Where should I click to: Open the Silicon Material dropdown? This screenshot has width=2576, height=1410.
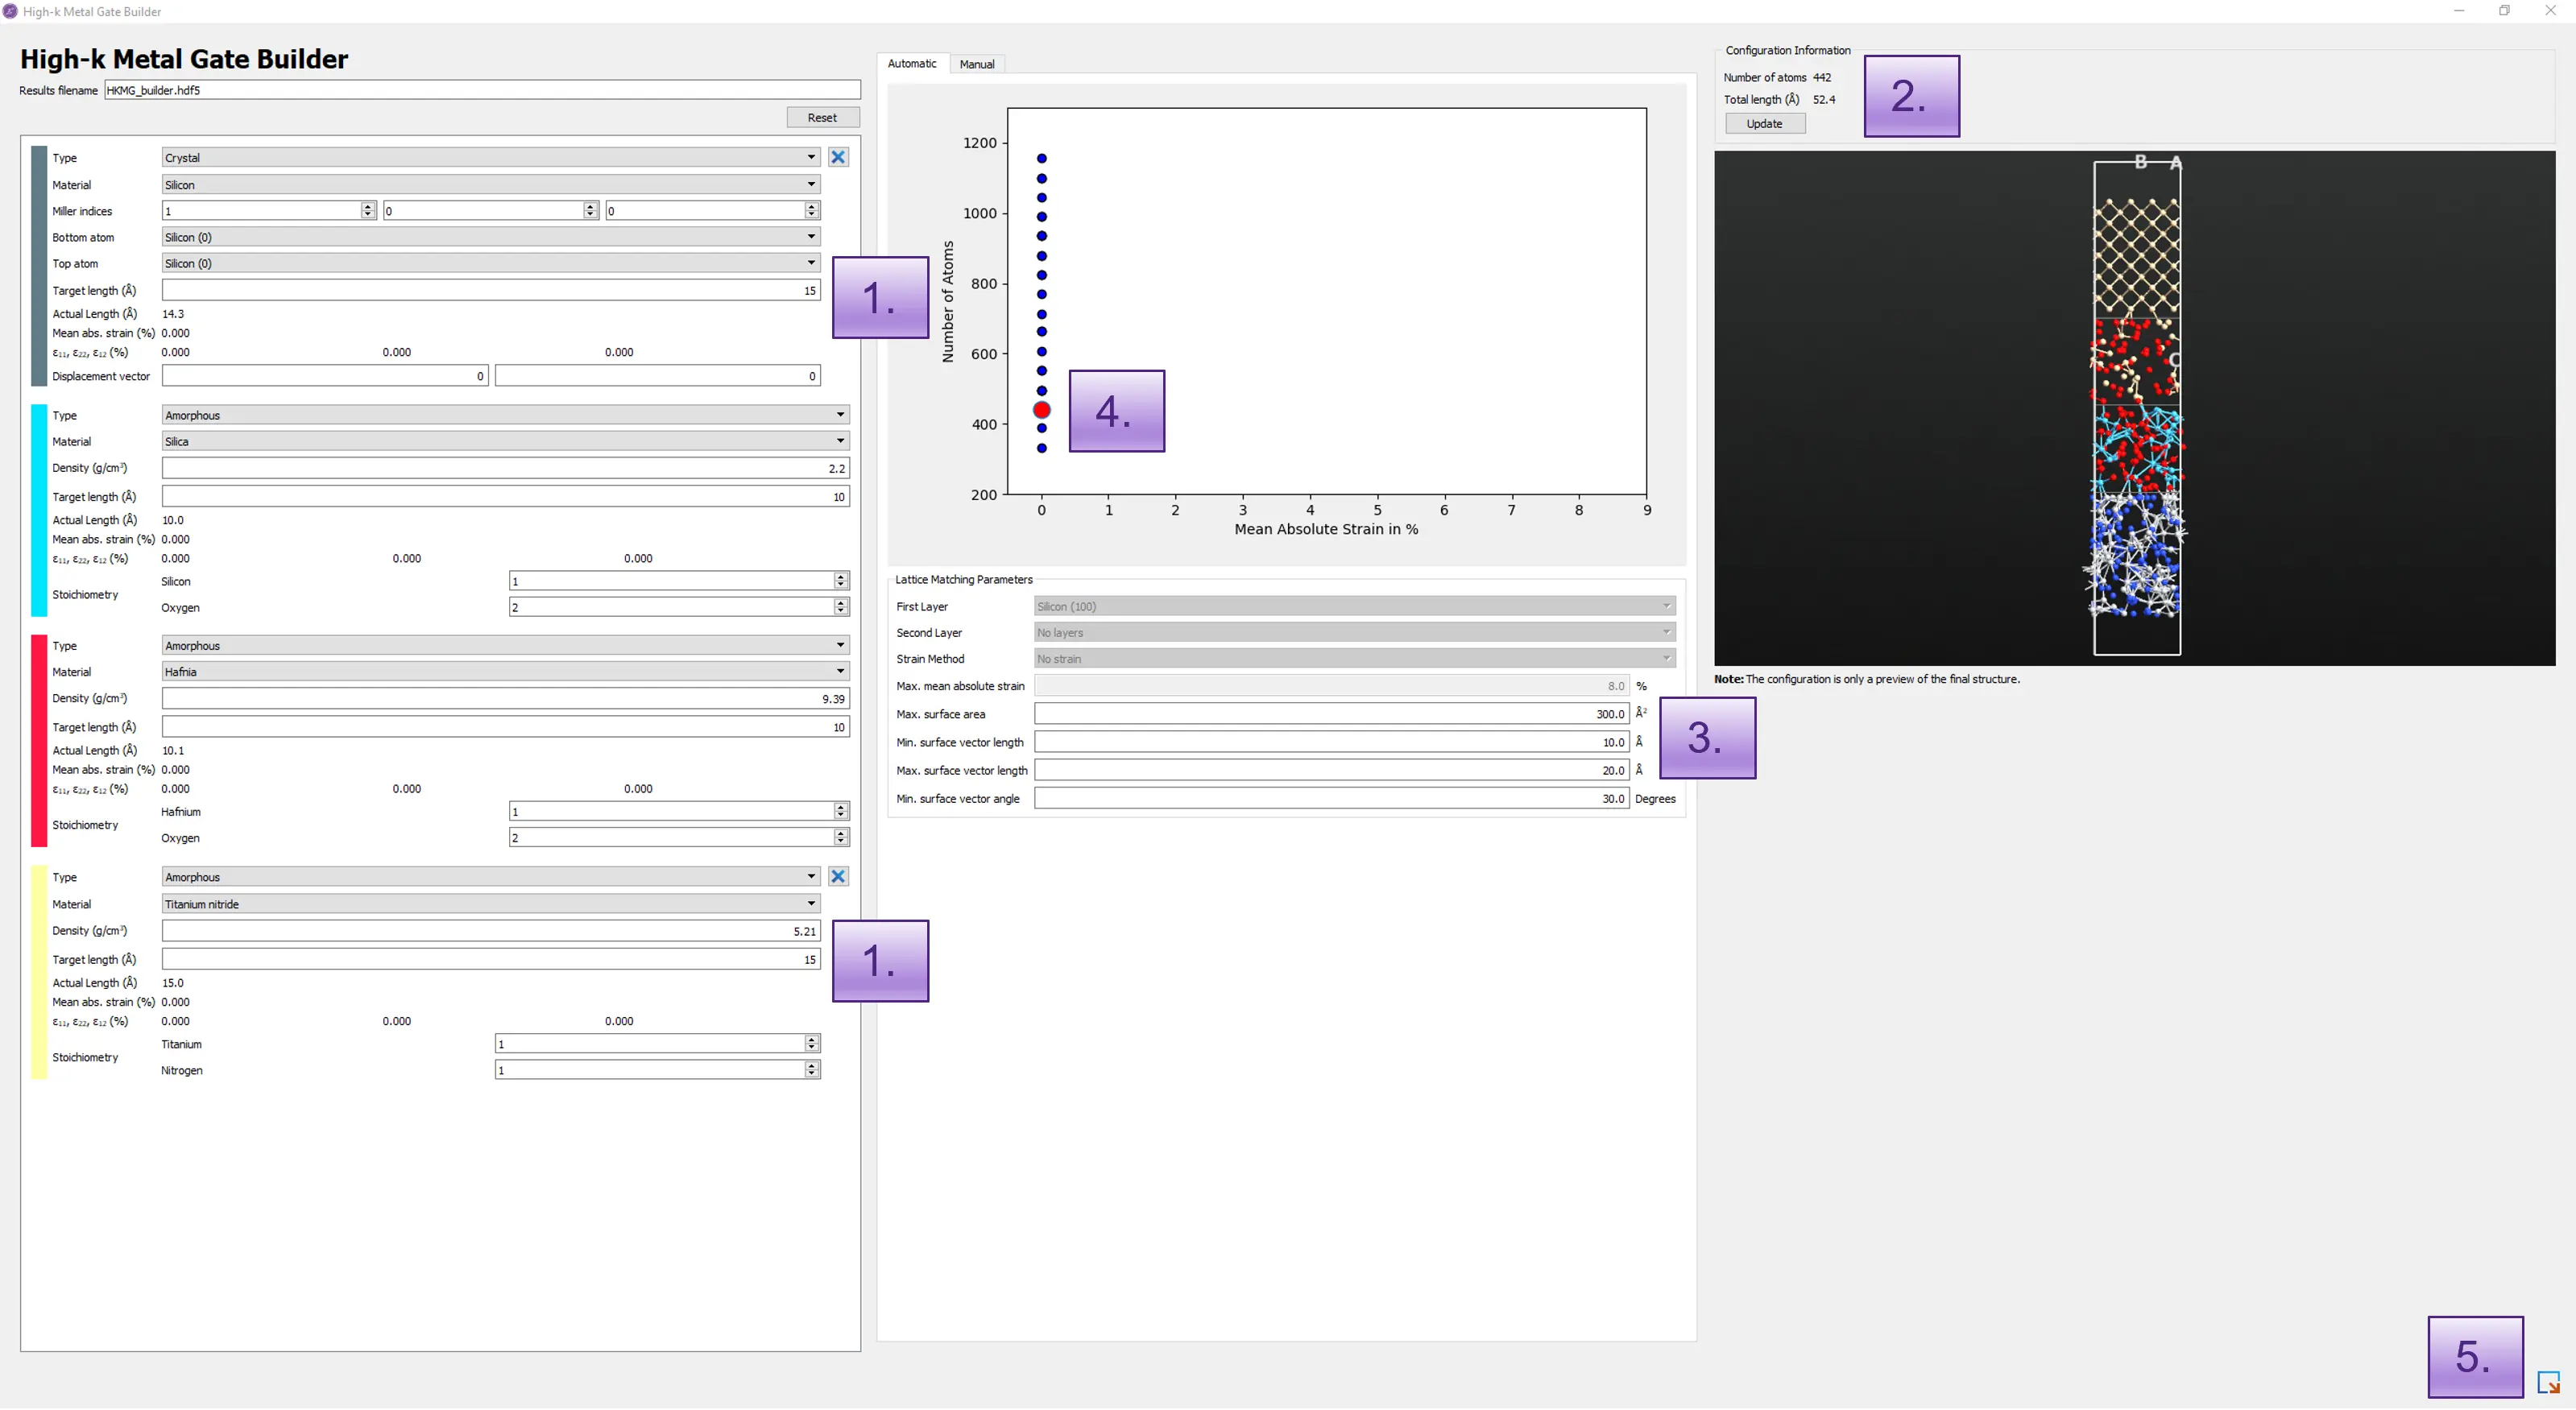coord(490,184)
